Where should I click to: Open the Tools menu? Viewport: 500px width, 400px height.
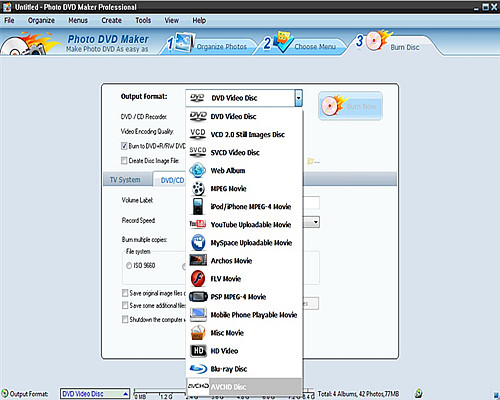143,20
